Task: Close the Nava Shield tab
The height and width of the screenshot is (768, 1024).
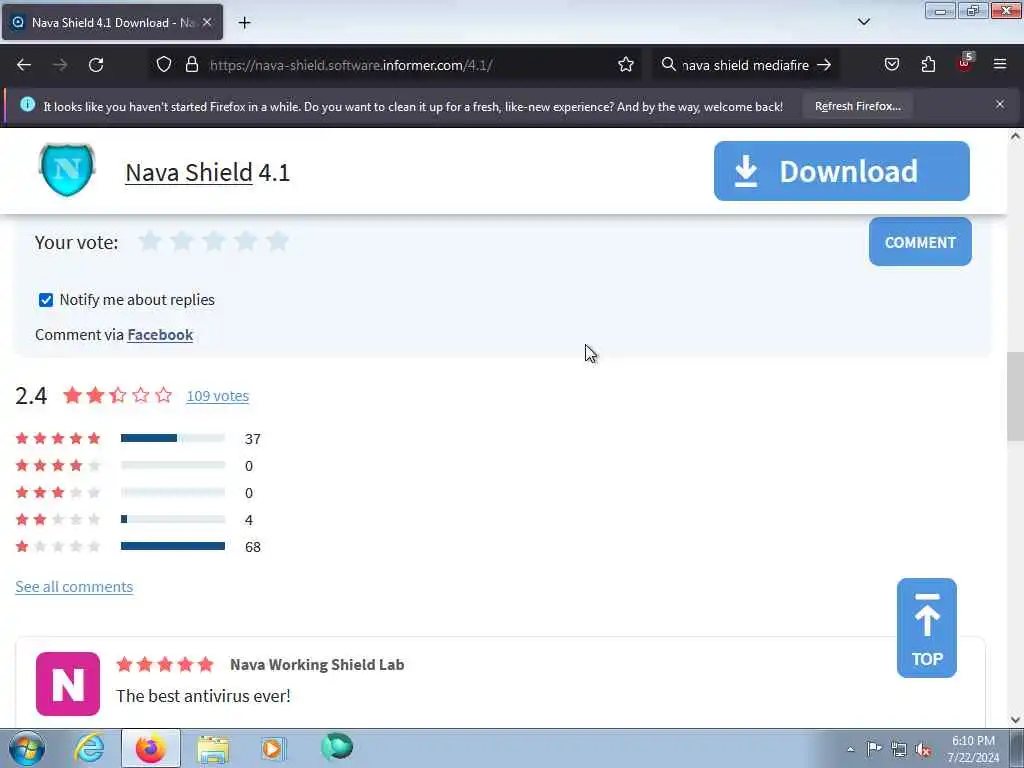Action: tap(207, 22)
